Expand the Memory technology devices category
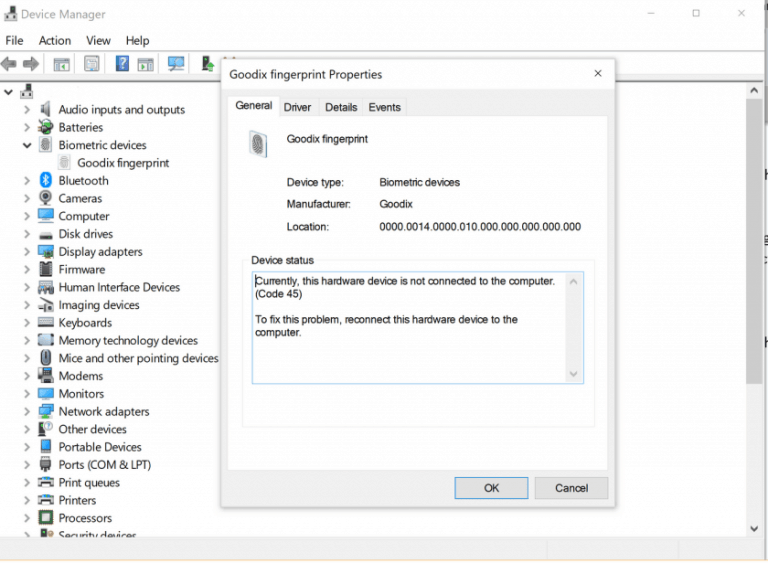768x563 pixels. [x=27, y=341]
